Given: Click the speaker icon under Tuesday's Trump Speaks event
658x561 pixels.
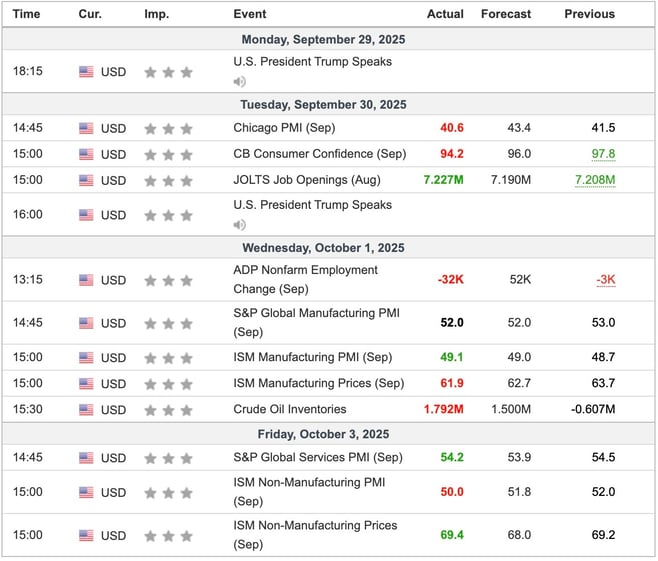Looking at the screenshot, I should pos(239,225).
